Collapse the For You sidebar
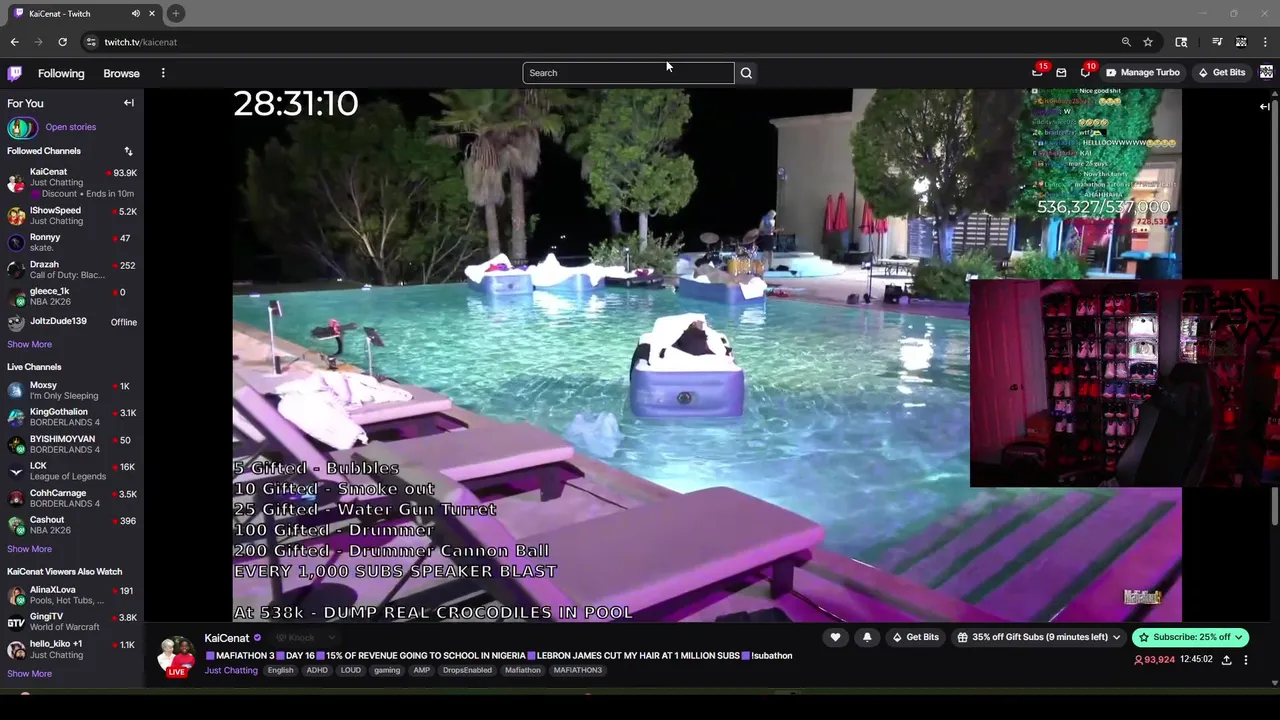Screen dimensions: 1280x720 click(129, 103)
